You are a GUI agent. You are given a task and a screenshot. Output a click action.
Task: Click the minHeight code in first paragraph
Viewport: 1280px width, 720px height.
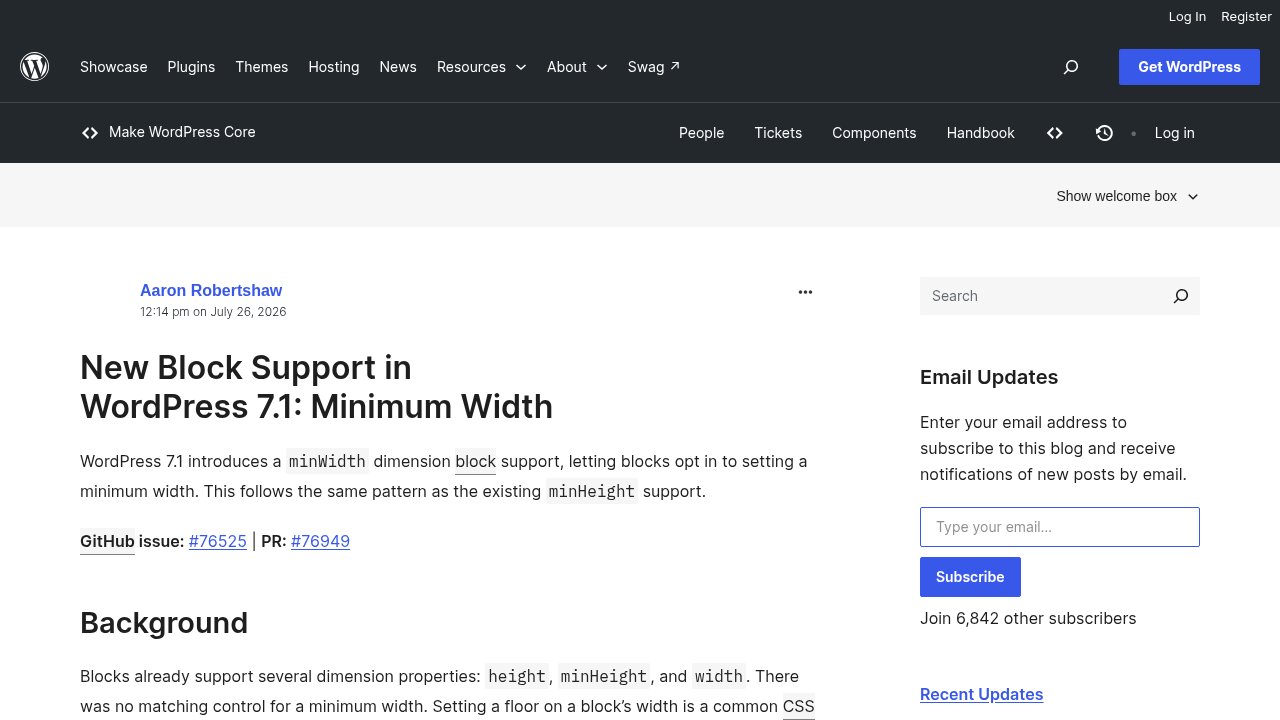pyautogui.click(x=592, y=491)
